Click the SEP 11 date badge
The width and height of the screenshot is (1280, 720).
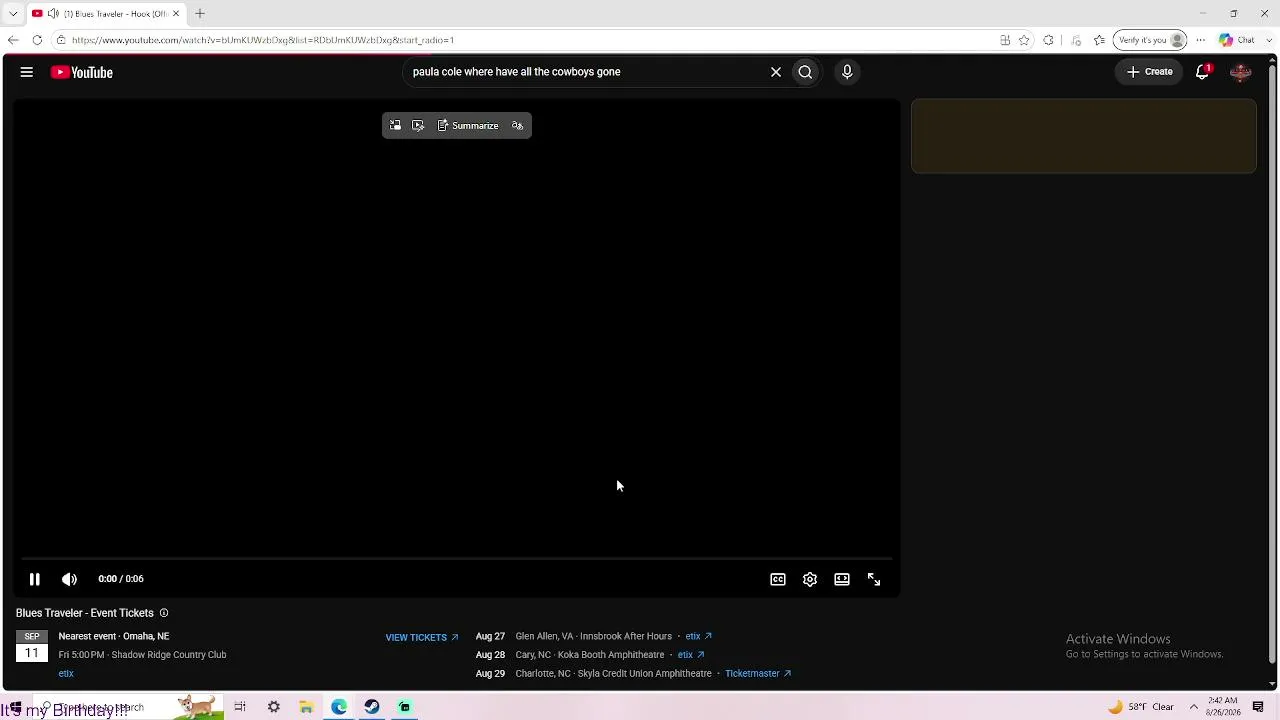pos(32,646)
